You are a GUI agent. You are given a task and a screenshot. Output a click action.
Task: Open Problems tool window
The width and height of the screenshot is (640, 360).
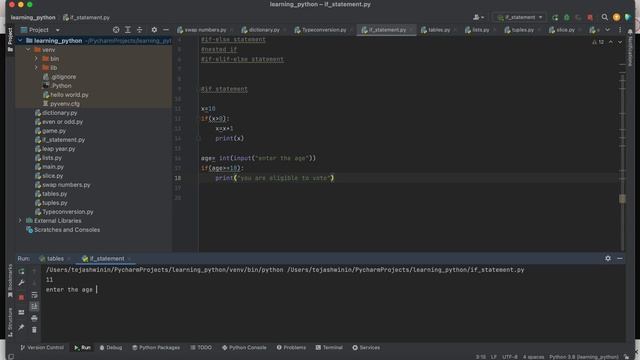291,347
